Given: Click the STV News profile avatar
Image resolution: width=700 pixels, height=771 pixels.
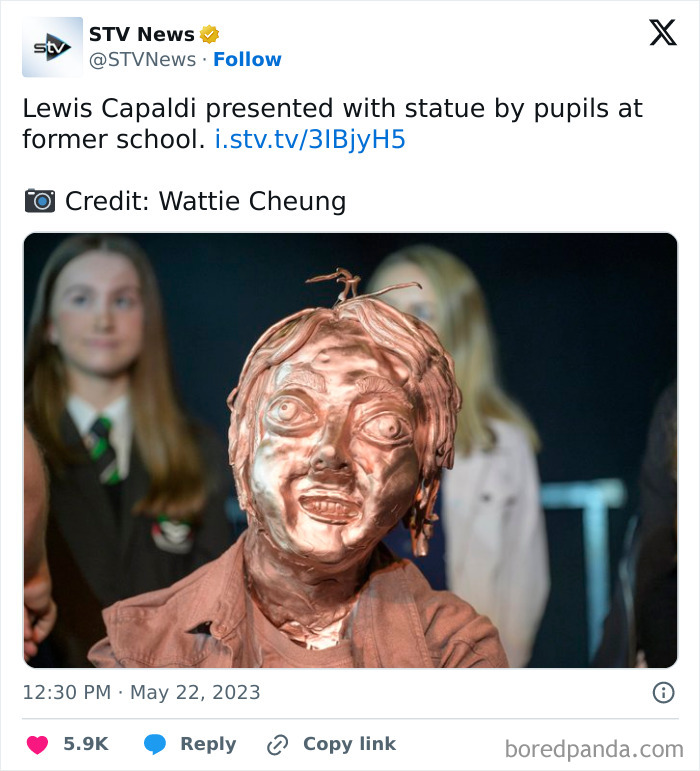Looking at the screenshot, I should (x=52, y=47).
